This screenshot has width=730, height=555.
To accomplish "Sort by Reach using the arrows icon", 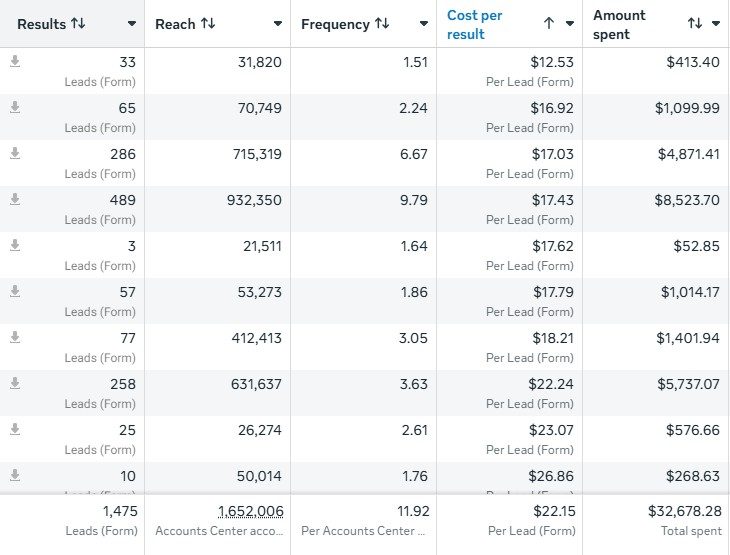I will [208, 23].
